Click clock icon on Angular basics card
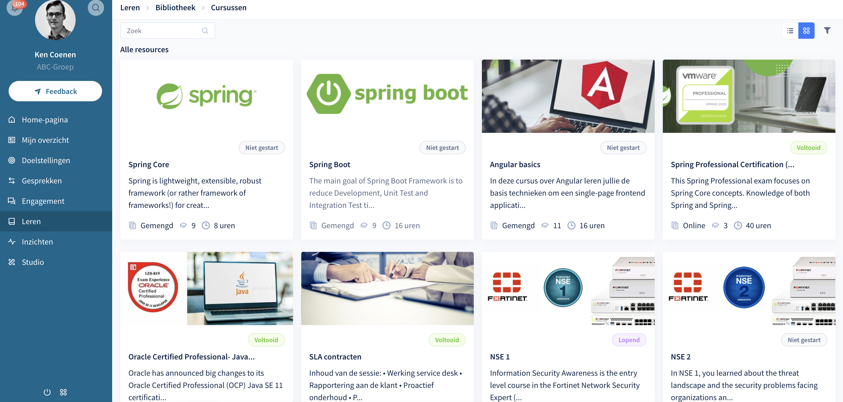The width and height of the screenshot is (843, 402). coord(571,226)
